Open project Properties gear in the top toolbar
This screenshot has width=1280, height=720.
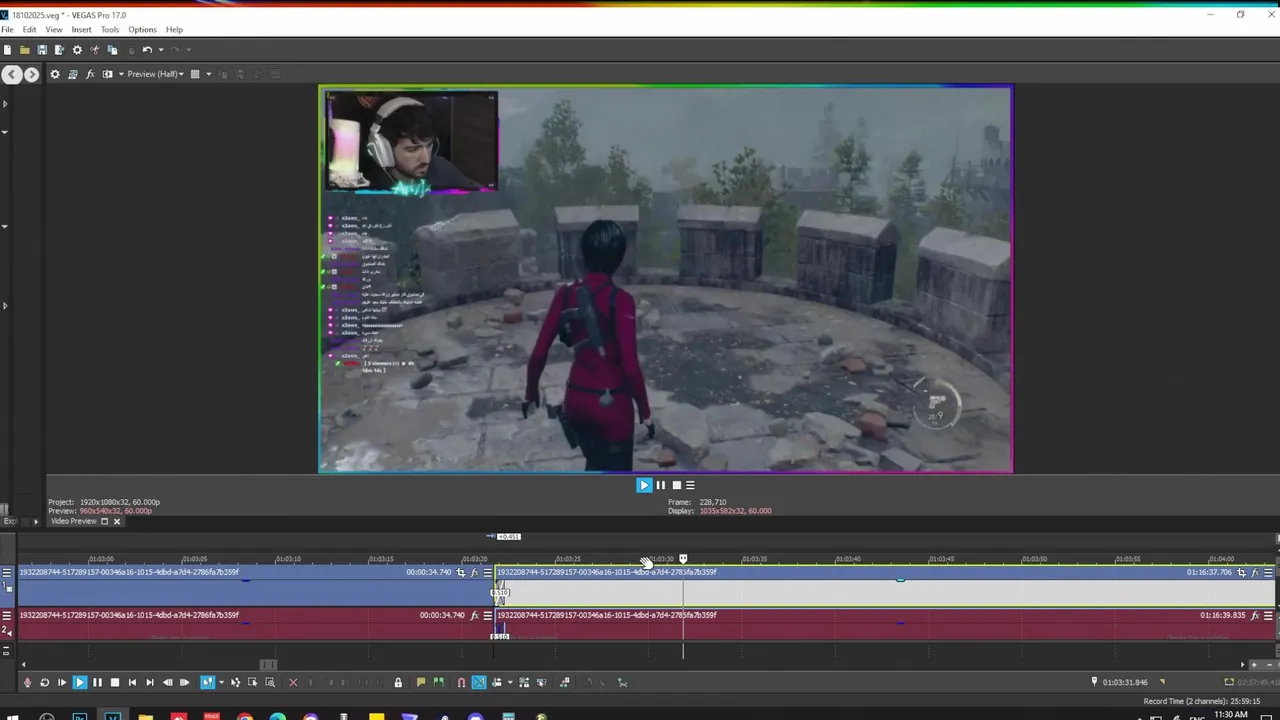(77, 50)
